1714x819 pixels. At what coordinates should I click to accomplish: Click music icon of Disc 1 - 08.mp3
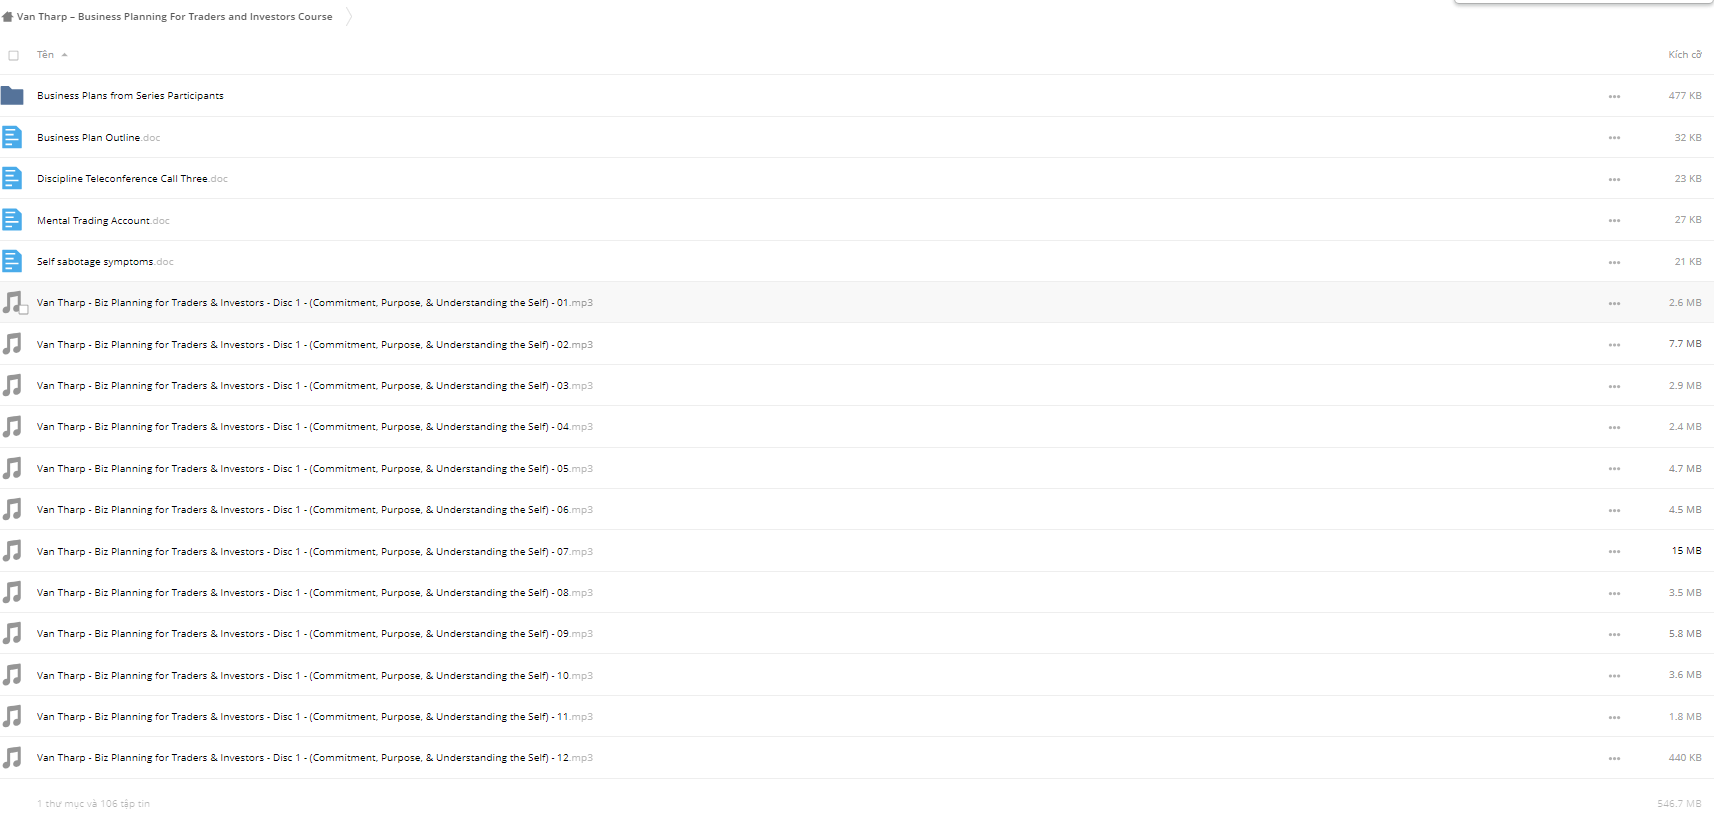[x=12, y=592]
